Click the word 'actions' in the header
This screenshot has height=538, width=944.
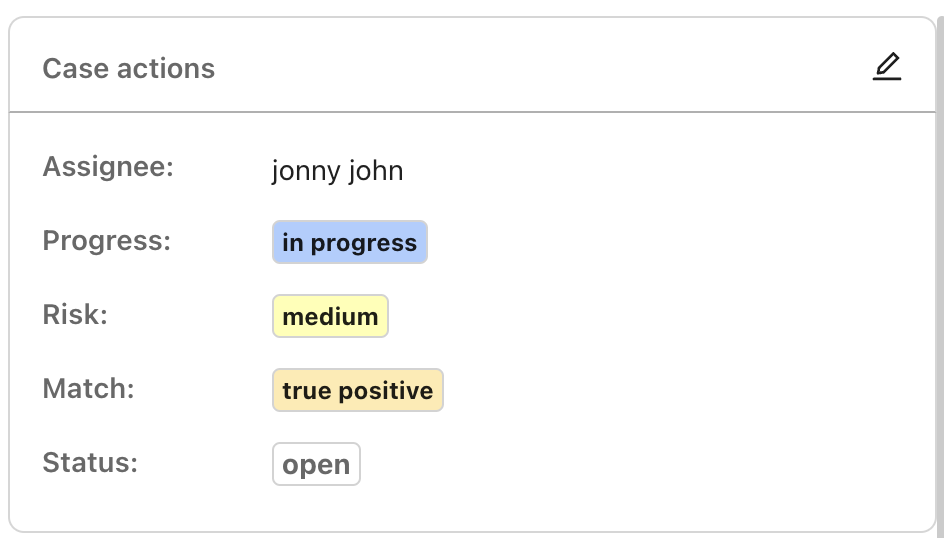tap(166, 69)
